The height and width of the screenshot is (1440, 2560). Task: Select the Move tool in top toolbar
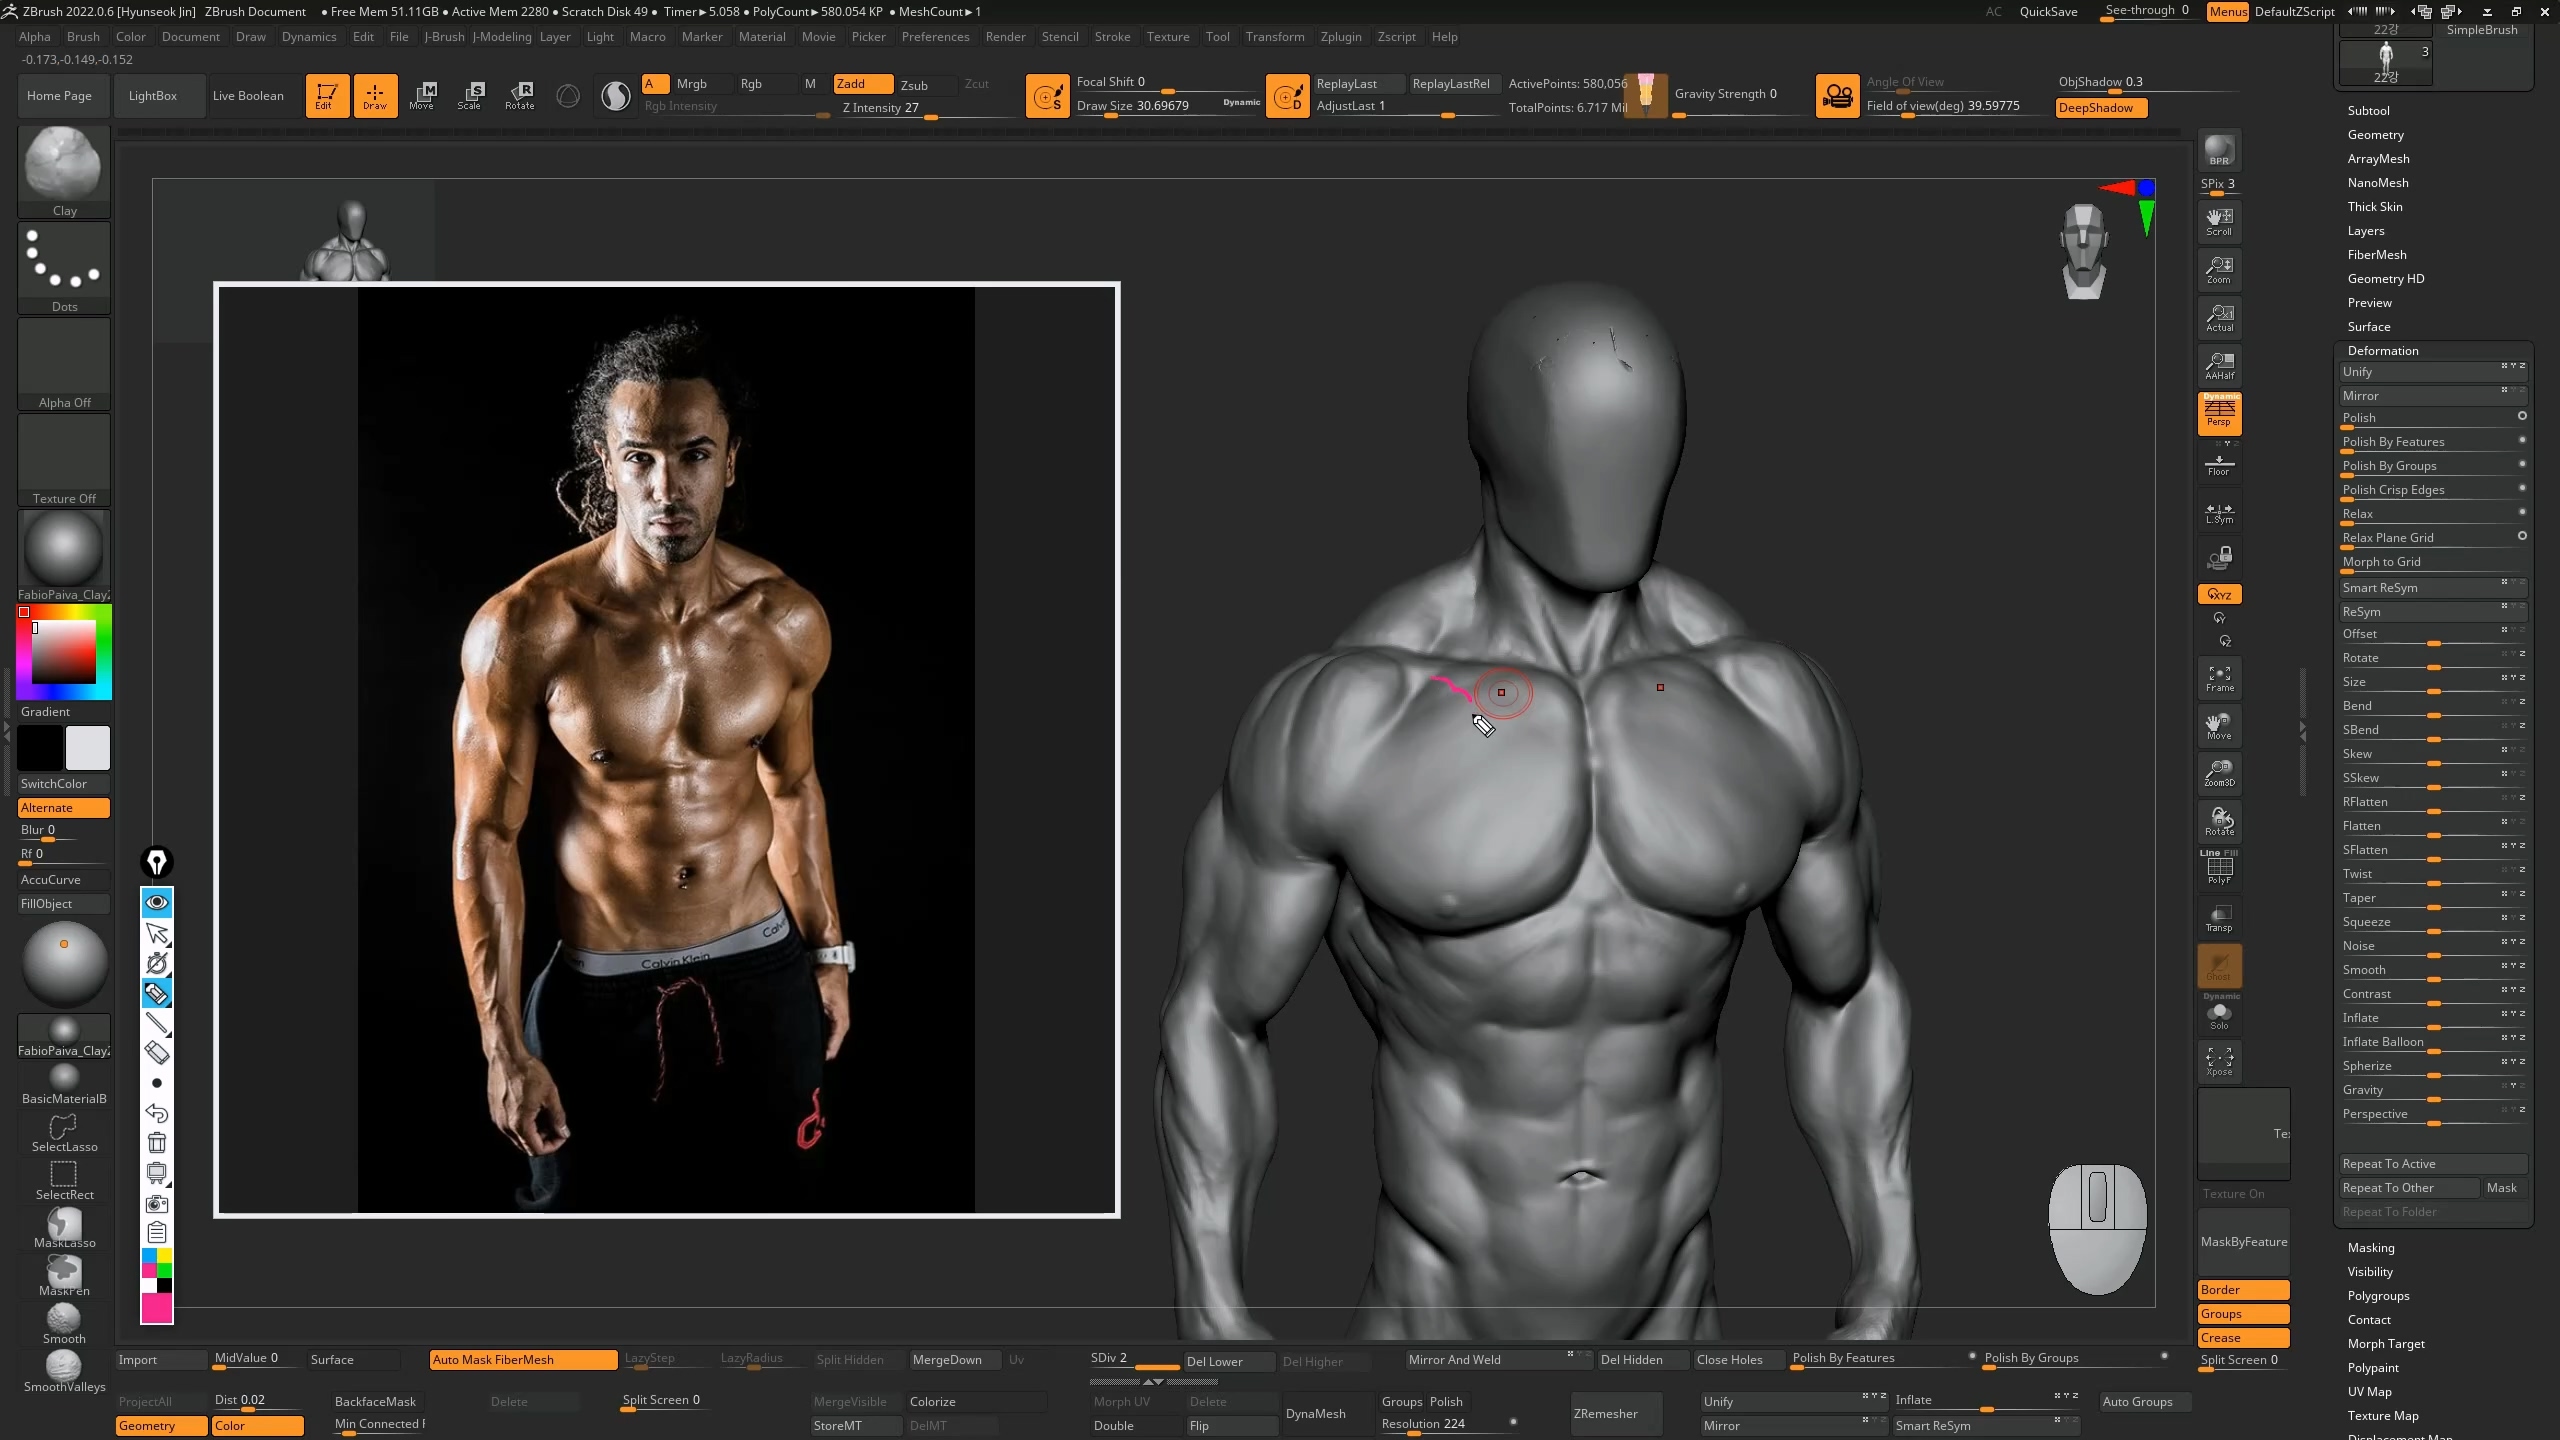(x=422, y=95)
